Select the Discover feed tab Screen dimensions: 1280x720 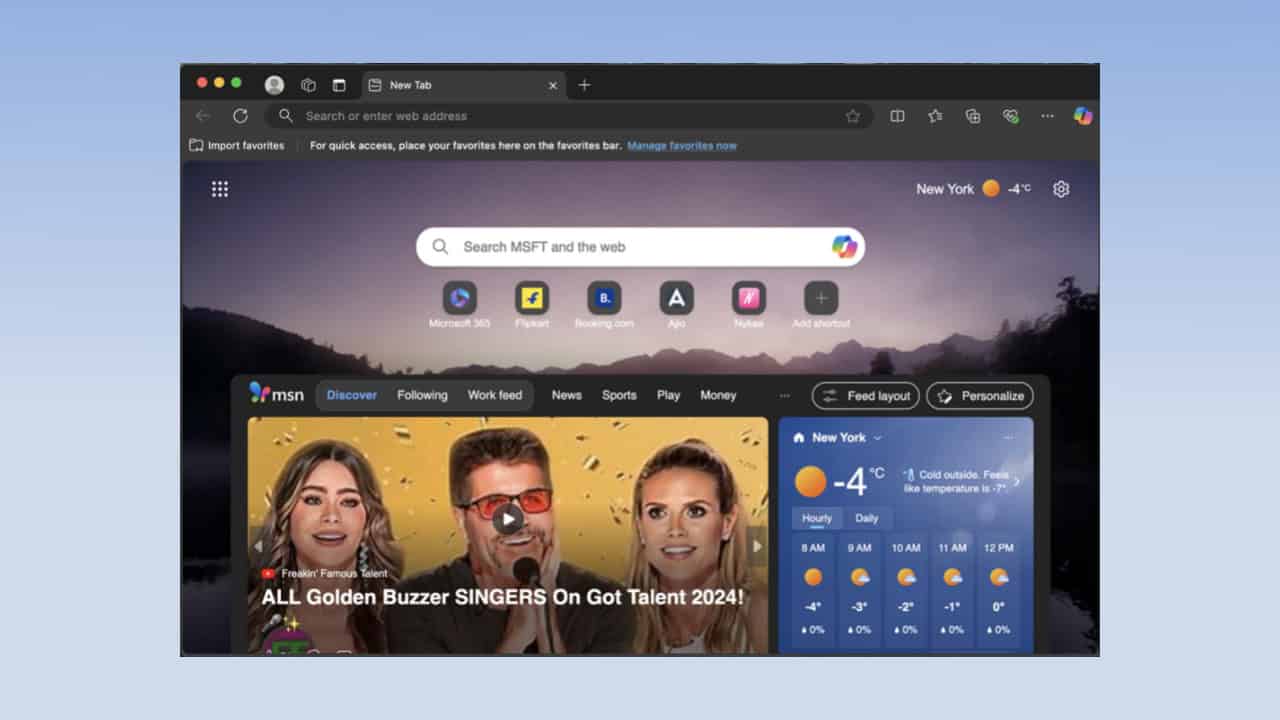click(x=352, y=395)
